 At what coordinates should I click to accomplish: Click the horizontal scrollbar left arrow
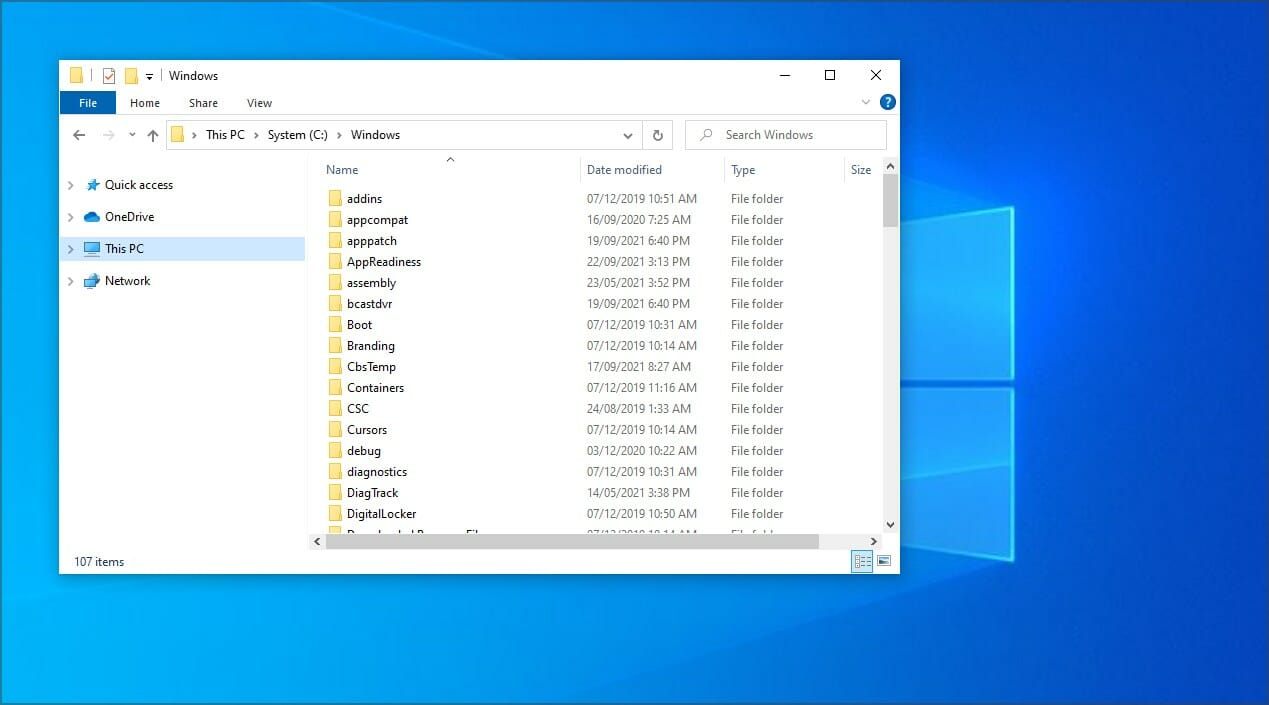pyautogui.click(x=317, y=541)
